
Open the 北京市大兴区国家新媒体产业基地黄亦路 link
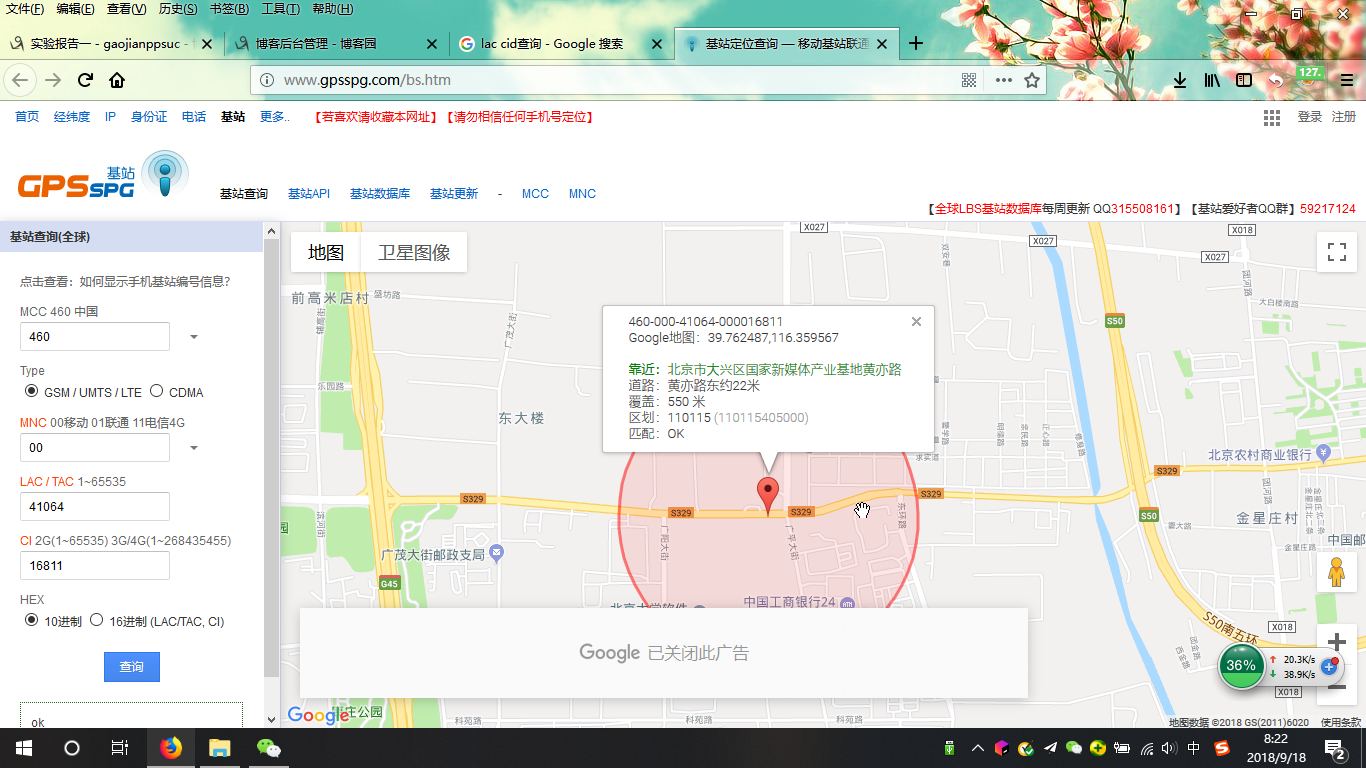pos(785,370)
